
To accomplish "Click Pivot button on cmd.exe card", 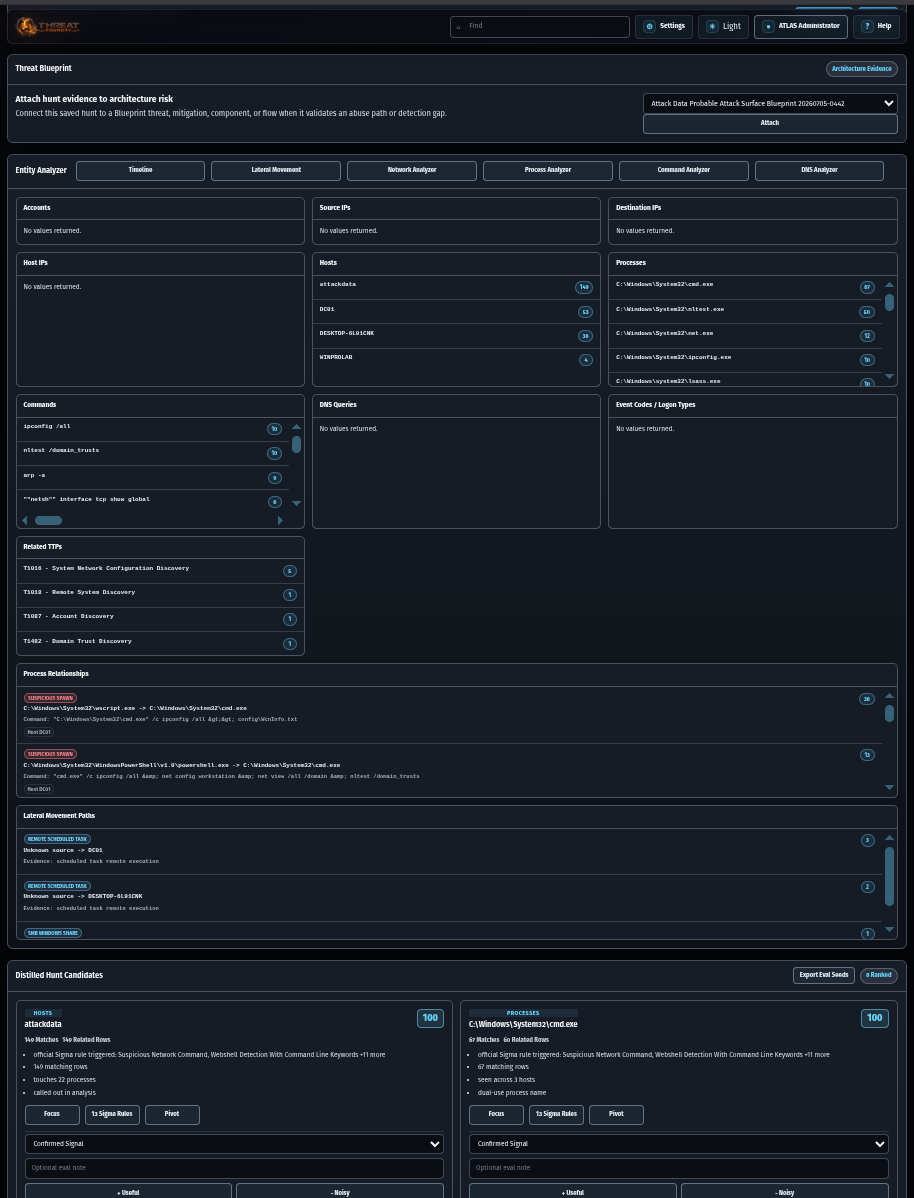I will [x=616, y=1115].
